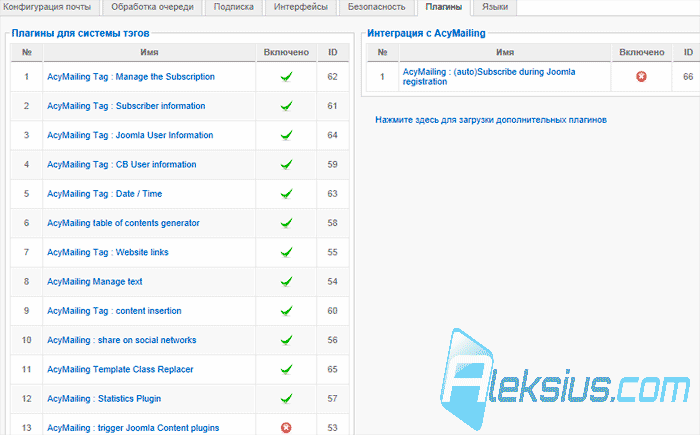Switch to the Подписка tab

pos(233,7)
